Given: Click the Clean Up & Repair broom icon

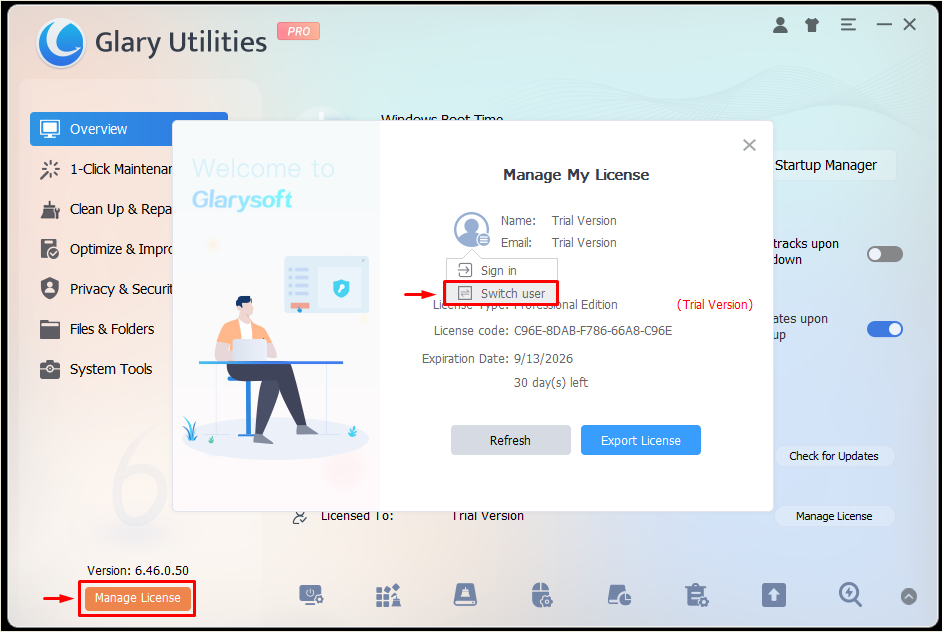Looking at the screenshot, I should pyautogui.click(x=50, y=210).
